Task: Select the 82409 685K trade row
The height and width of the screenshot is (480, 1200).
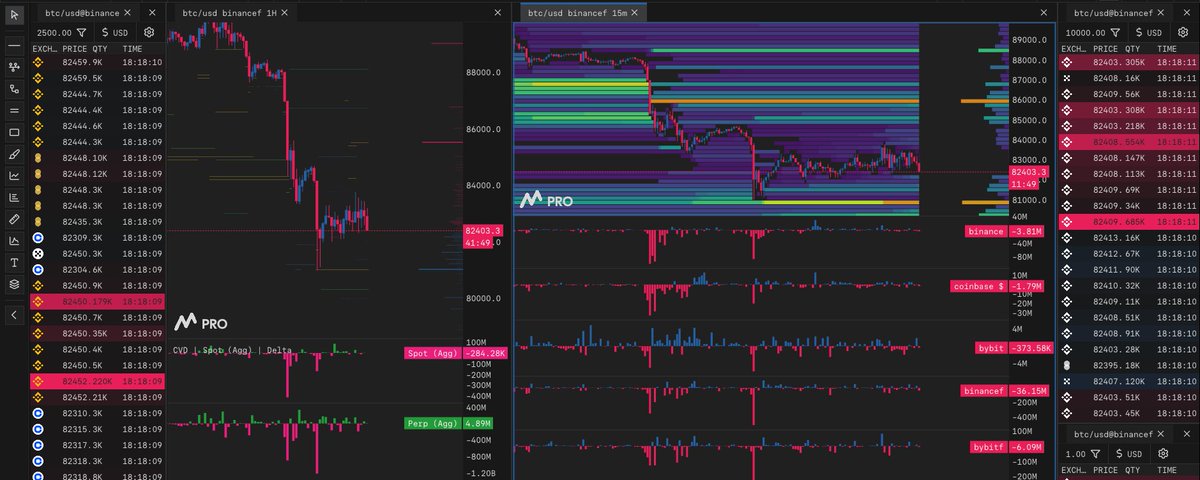Action: click(1127, 221)
